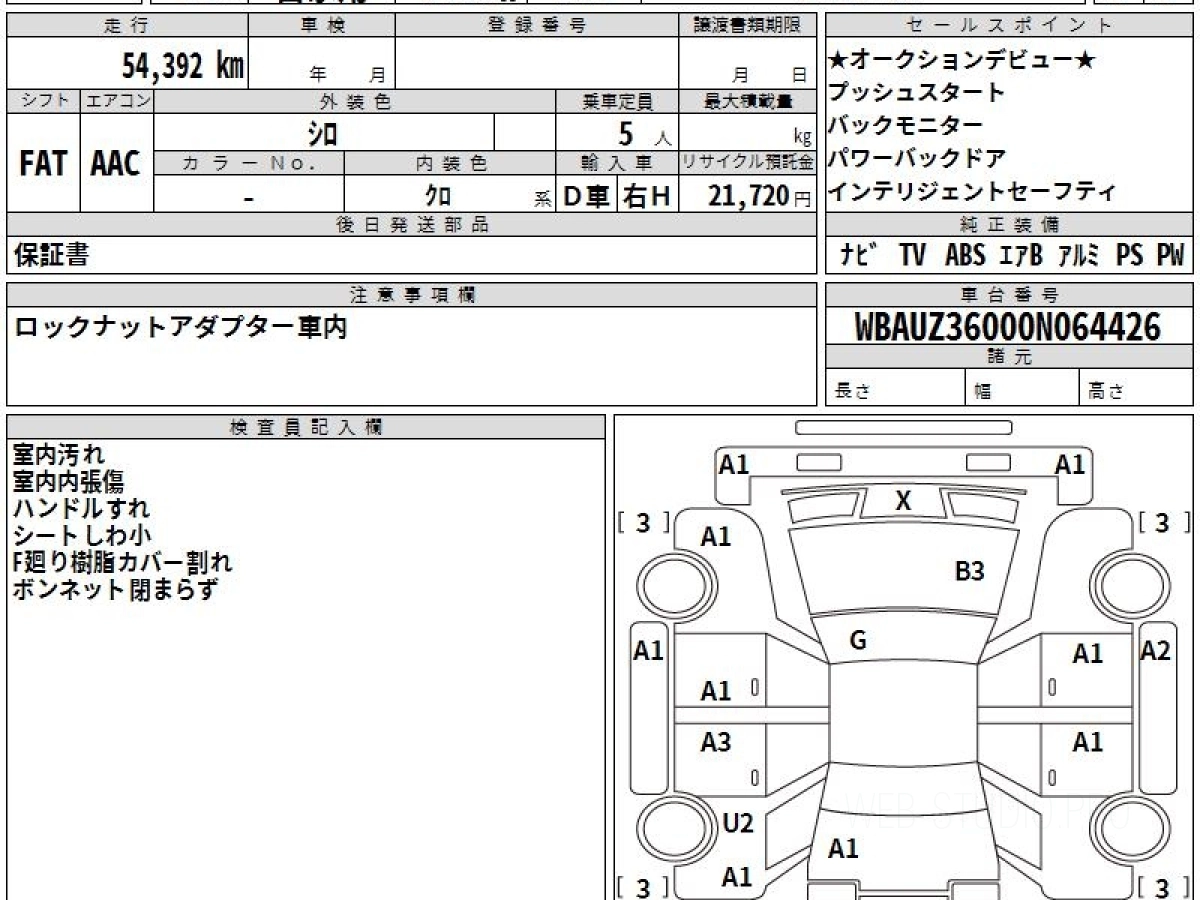The height and width of the screenshot is (900, 1200).
Task: Click the exterior color value シロ
Action: click(x=322, y=133)
